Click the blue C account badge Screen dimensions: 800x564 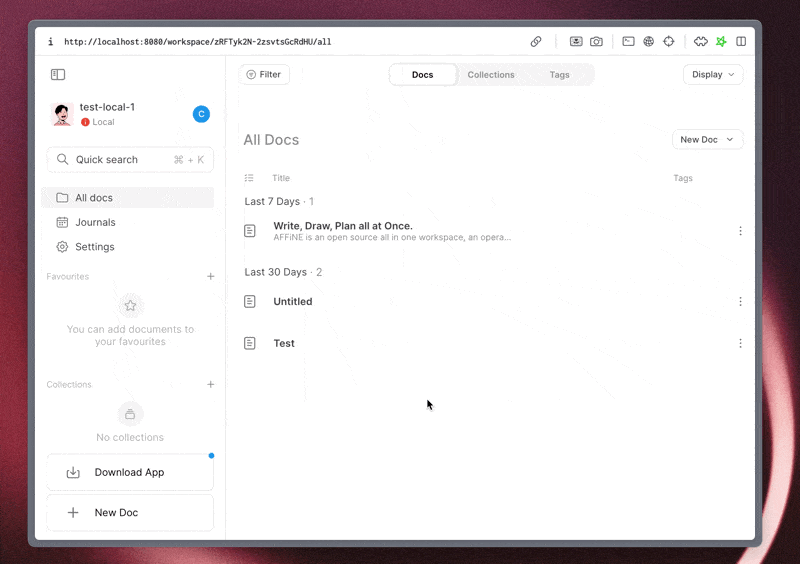click(201, 114)
